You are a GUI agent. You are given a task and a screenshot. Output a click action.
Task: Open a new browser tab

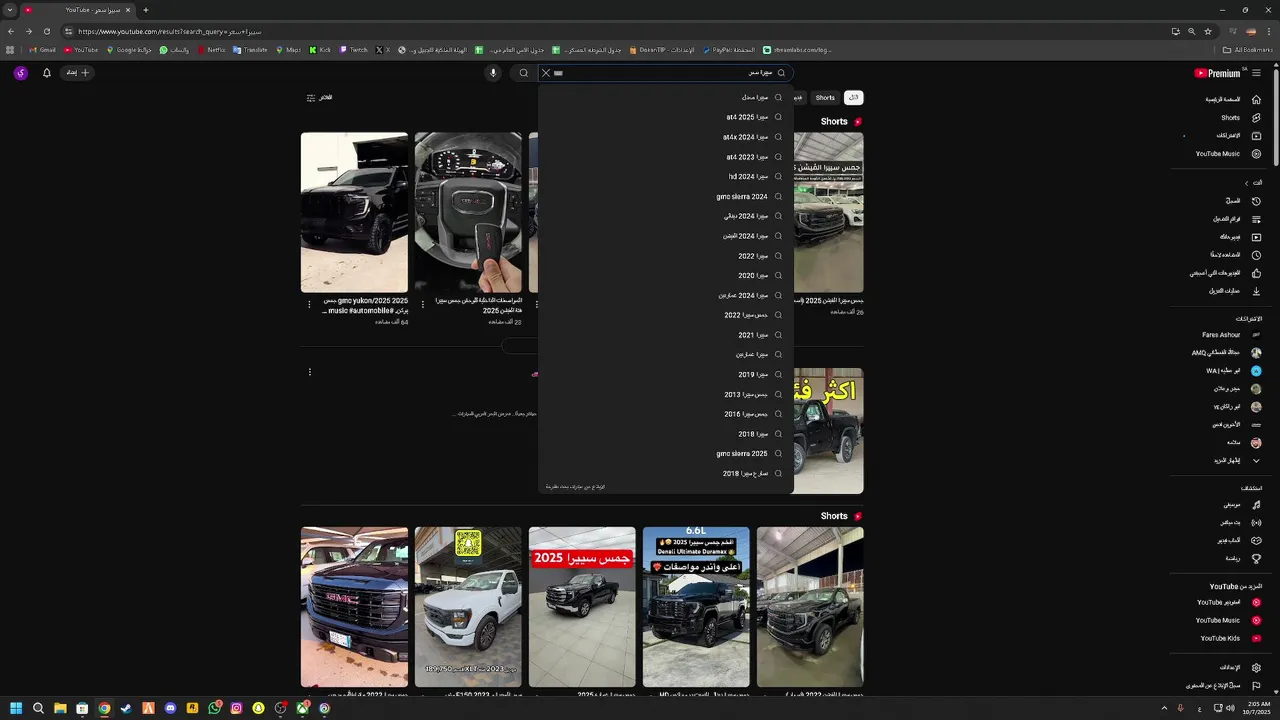(145, 10)
